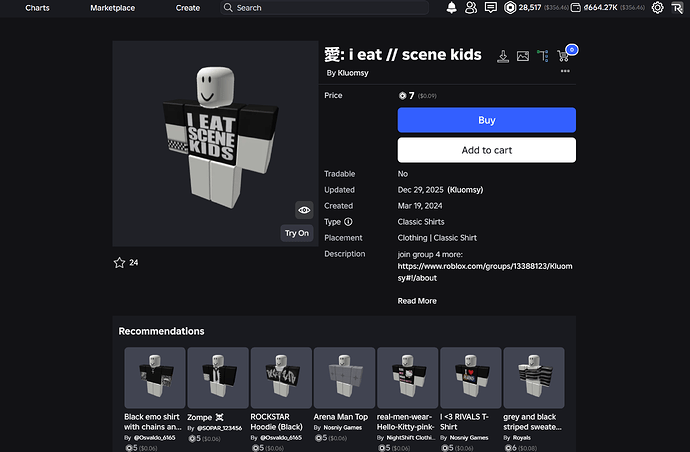This screenshot has height=452, width=690.
Task: Open creator NightShift Clothing link
Action: click(411, 437)
